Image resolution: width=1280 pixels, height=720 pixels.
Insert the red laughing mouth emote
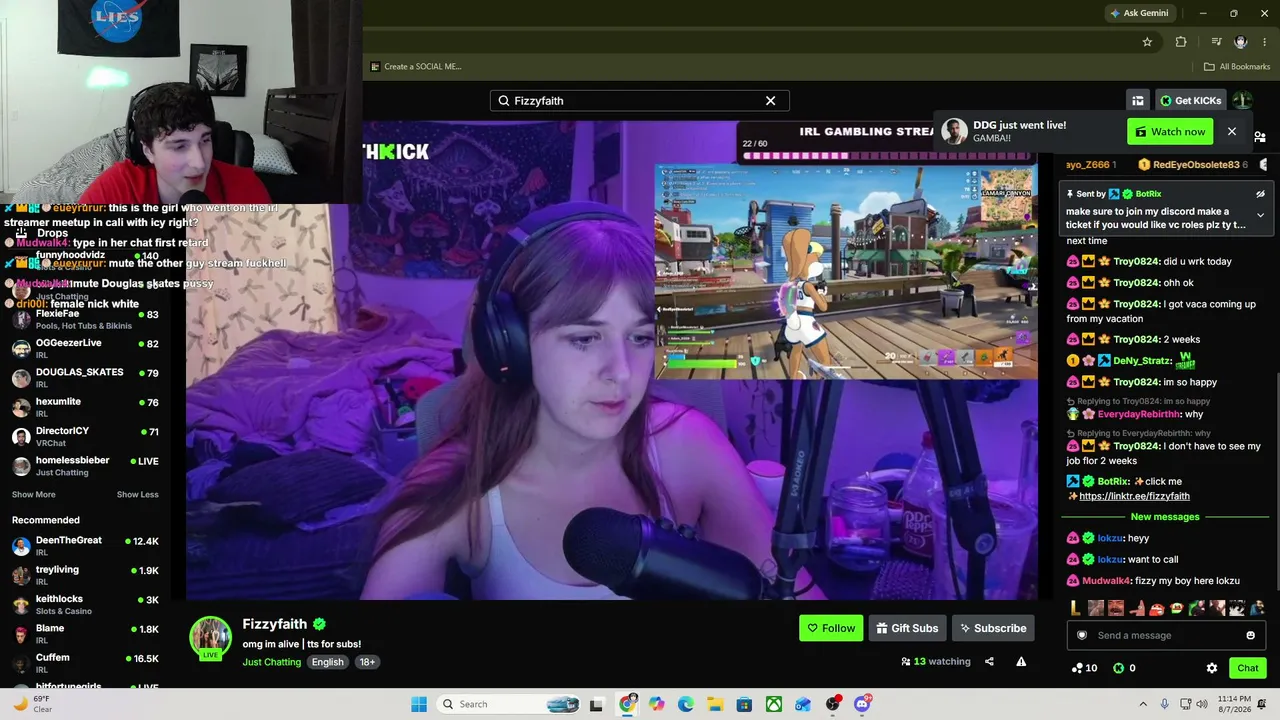click(1157, 608)
